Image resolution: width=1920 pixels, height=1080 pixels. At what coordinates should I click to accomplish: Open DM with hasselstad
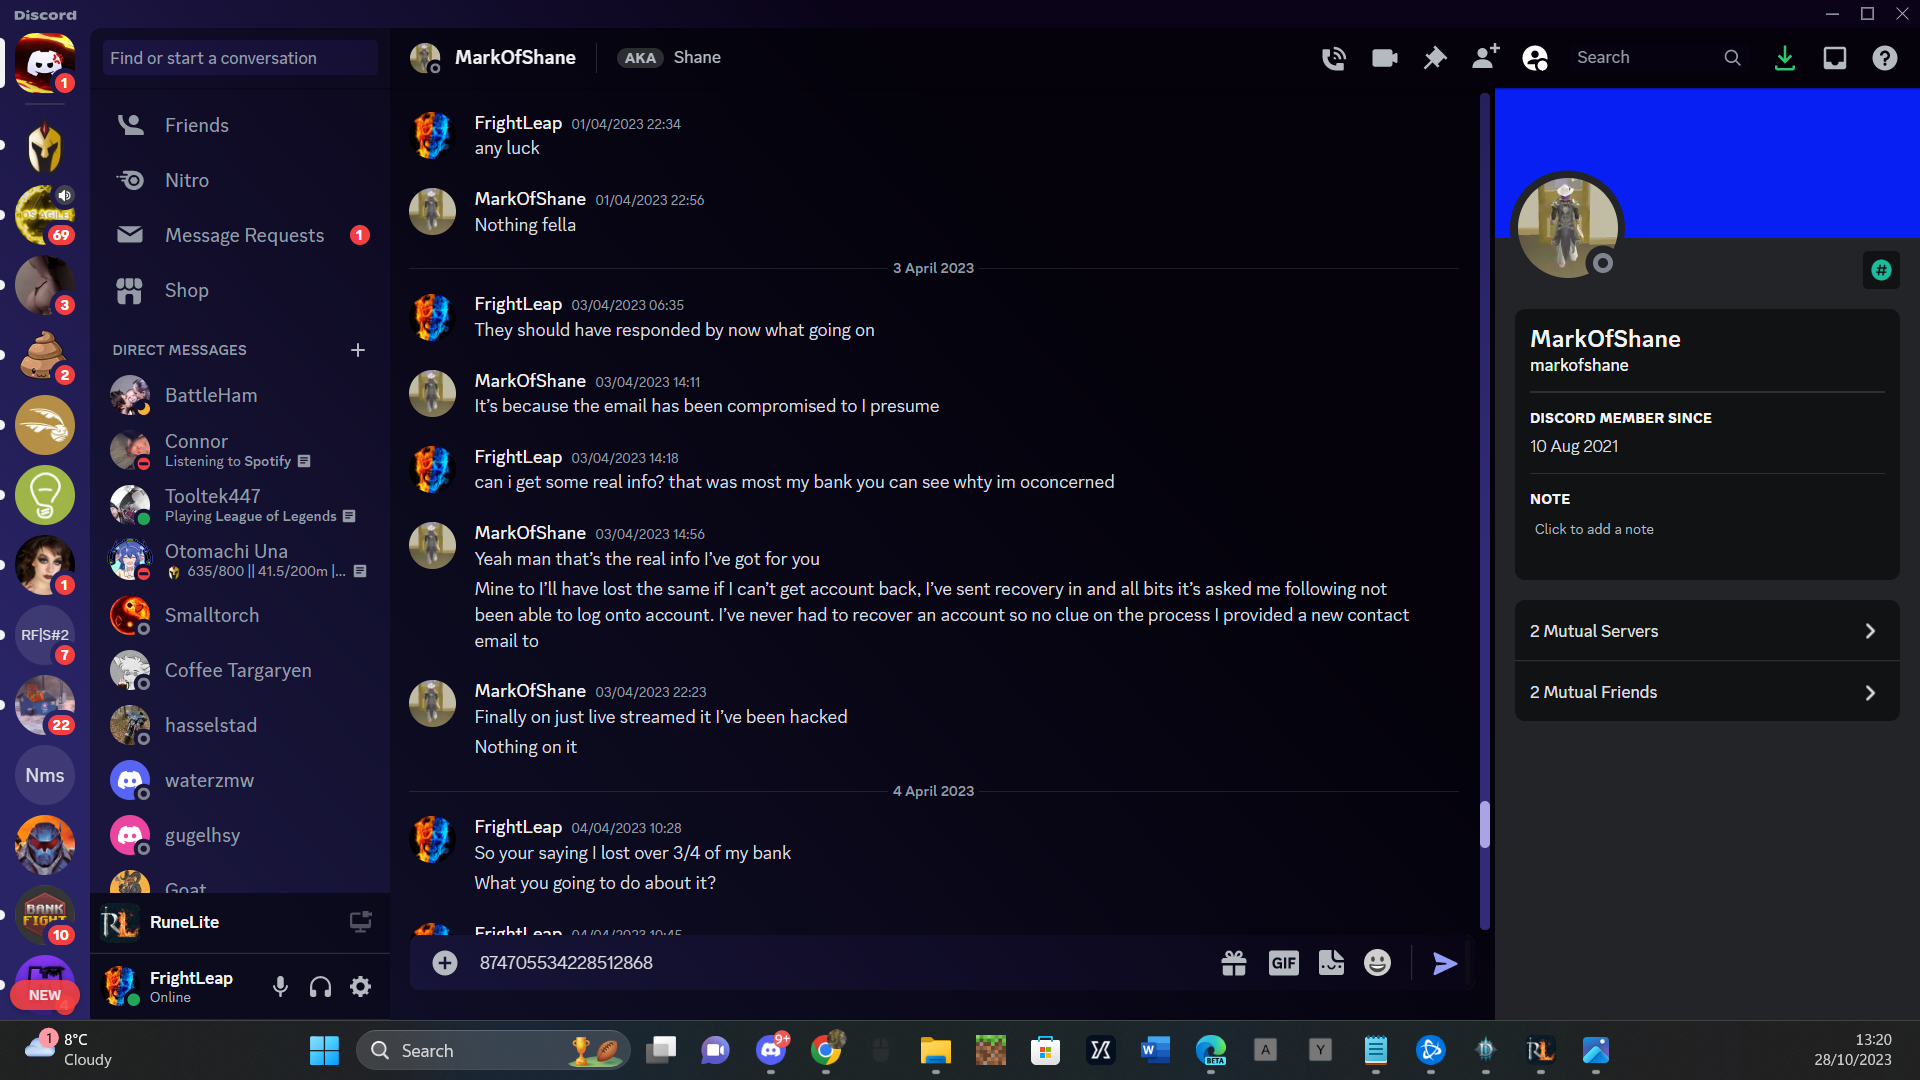pos(240,725)
